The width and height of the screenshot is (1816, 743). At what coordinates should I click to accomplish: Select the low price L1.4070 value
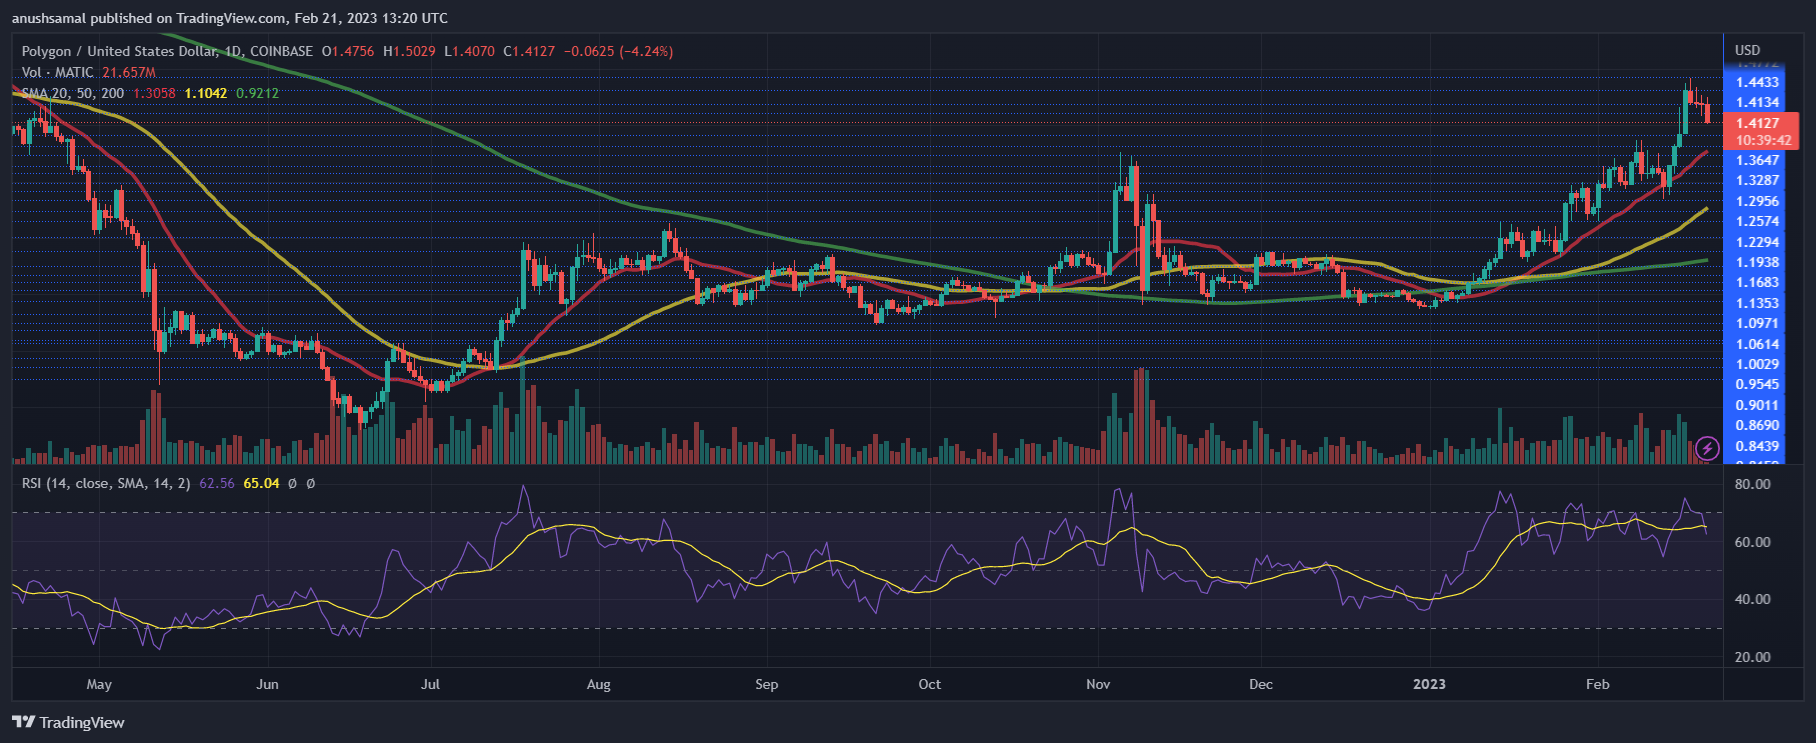pos(469,51)
